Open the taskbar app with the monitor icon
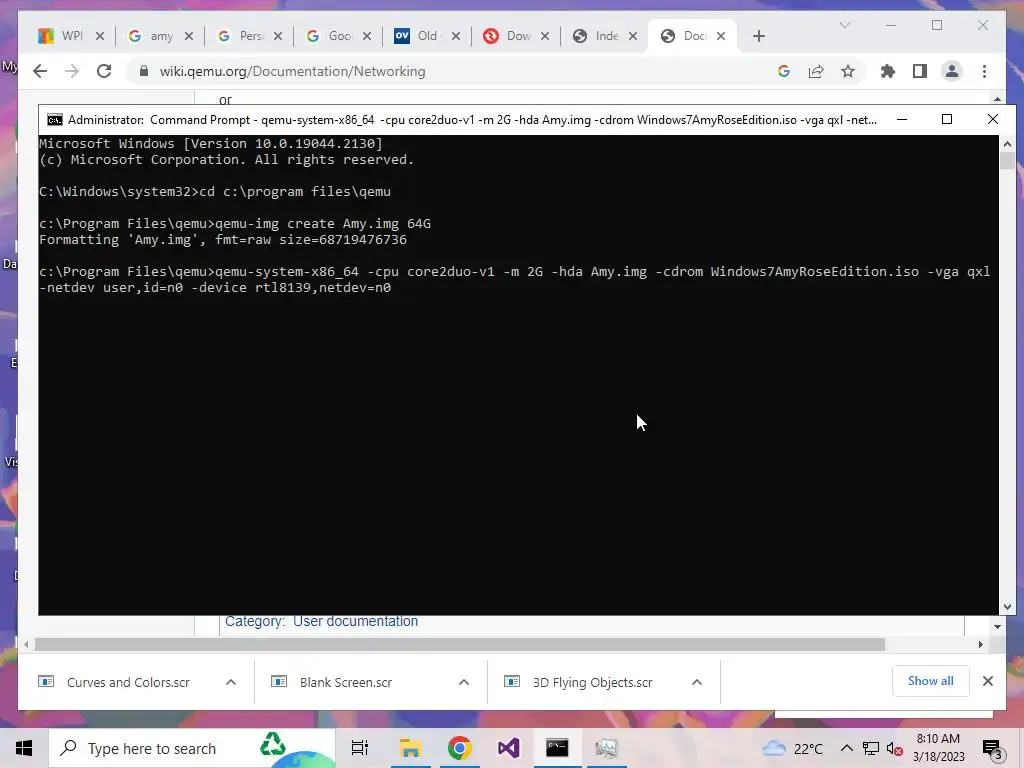 click(x=607, y=748)
